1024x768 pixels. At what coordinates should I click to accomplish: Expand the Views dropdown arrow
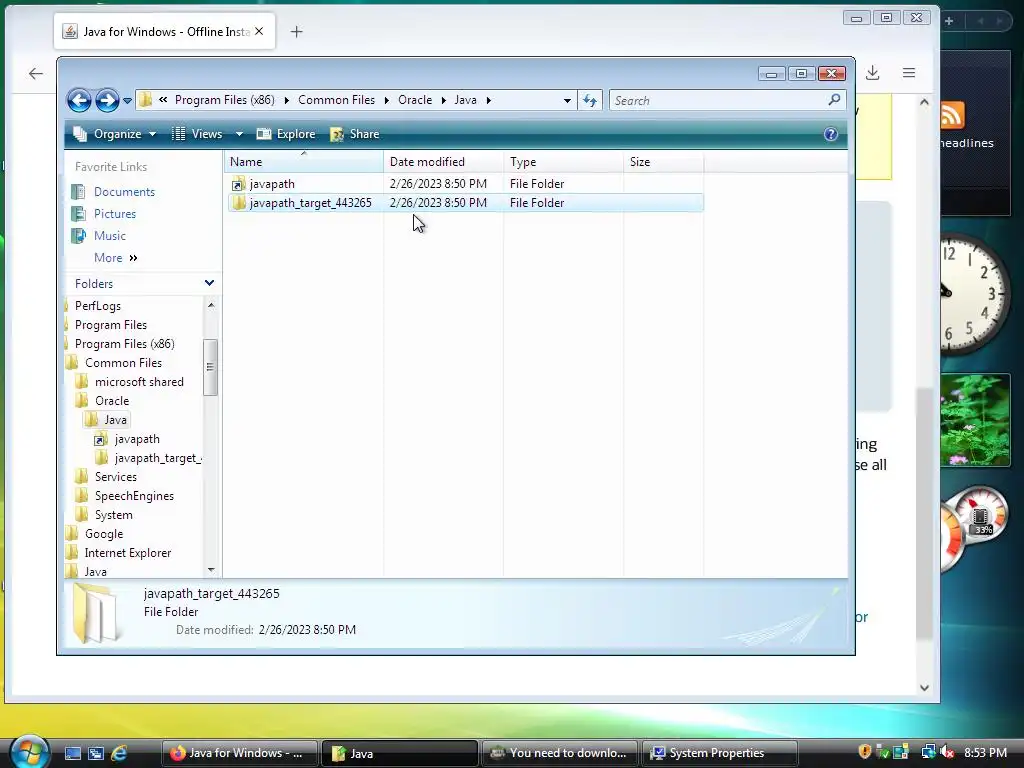click(x=239, y=134)
